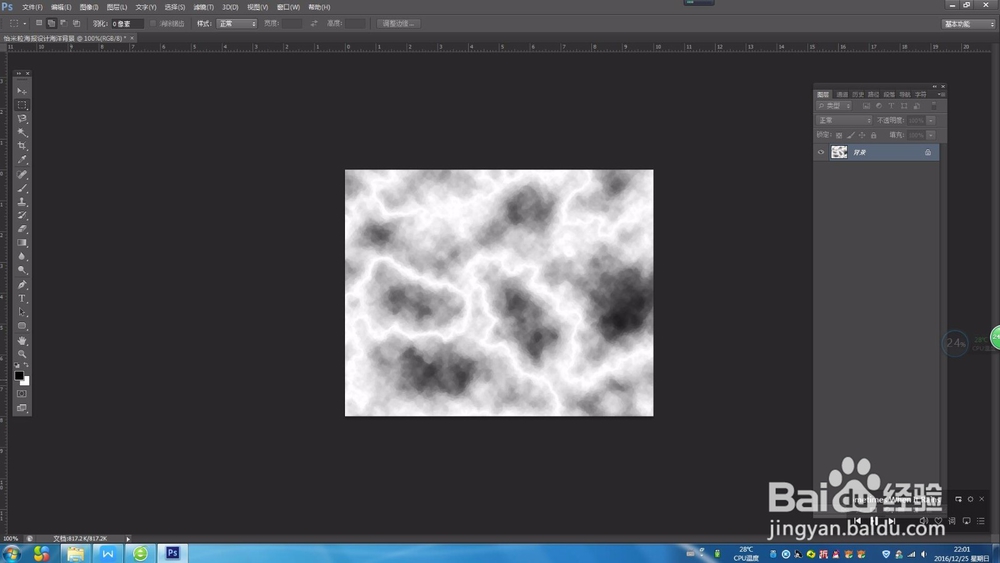
Task: Choose Add to Selection mode
Action: pyautogui.click(x=51, y=24)
